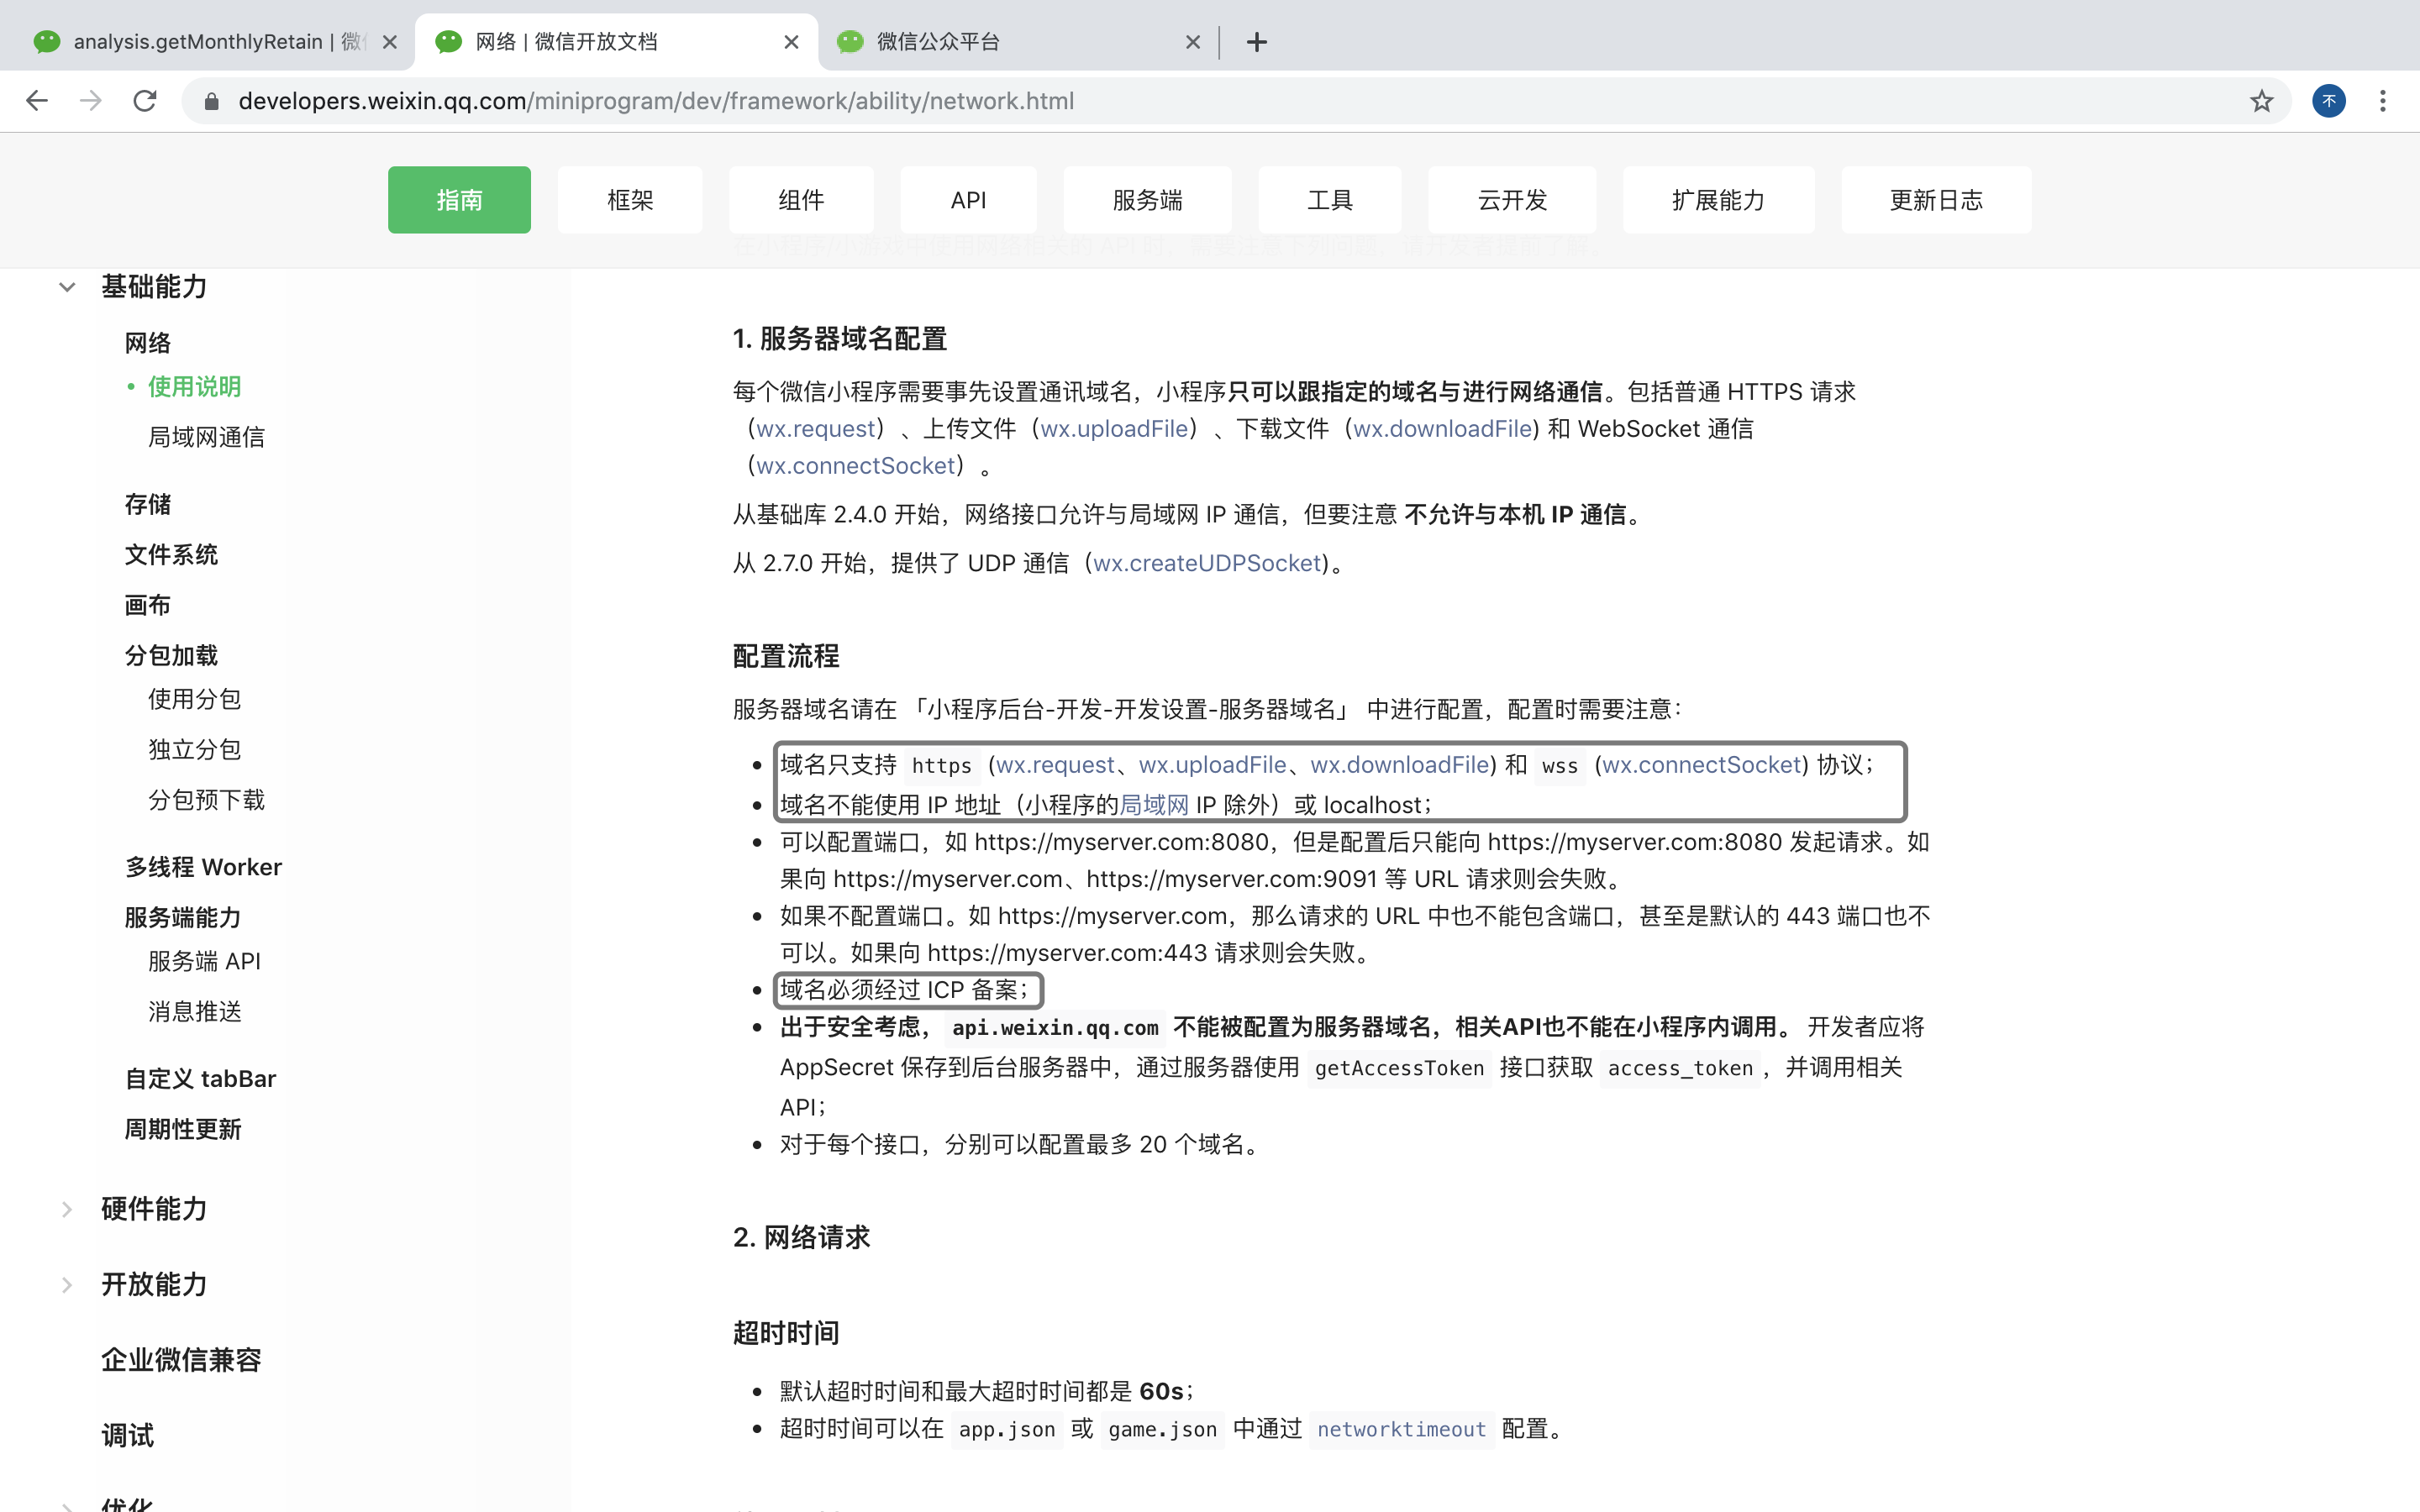The height and width of the screenshot is (1512, 2420).
Task: Bookmark this page with the star icon
Action: [x=2260, y=100]
